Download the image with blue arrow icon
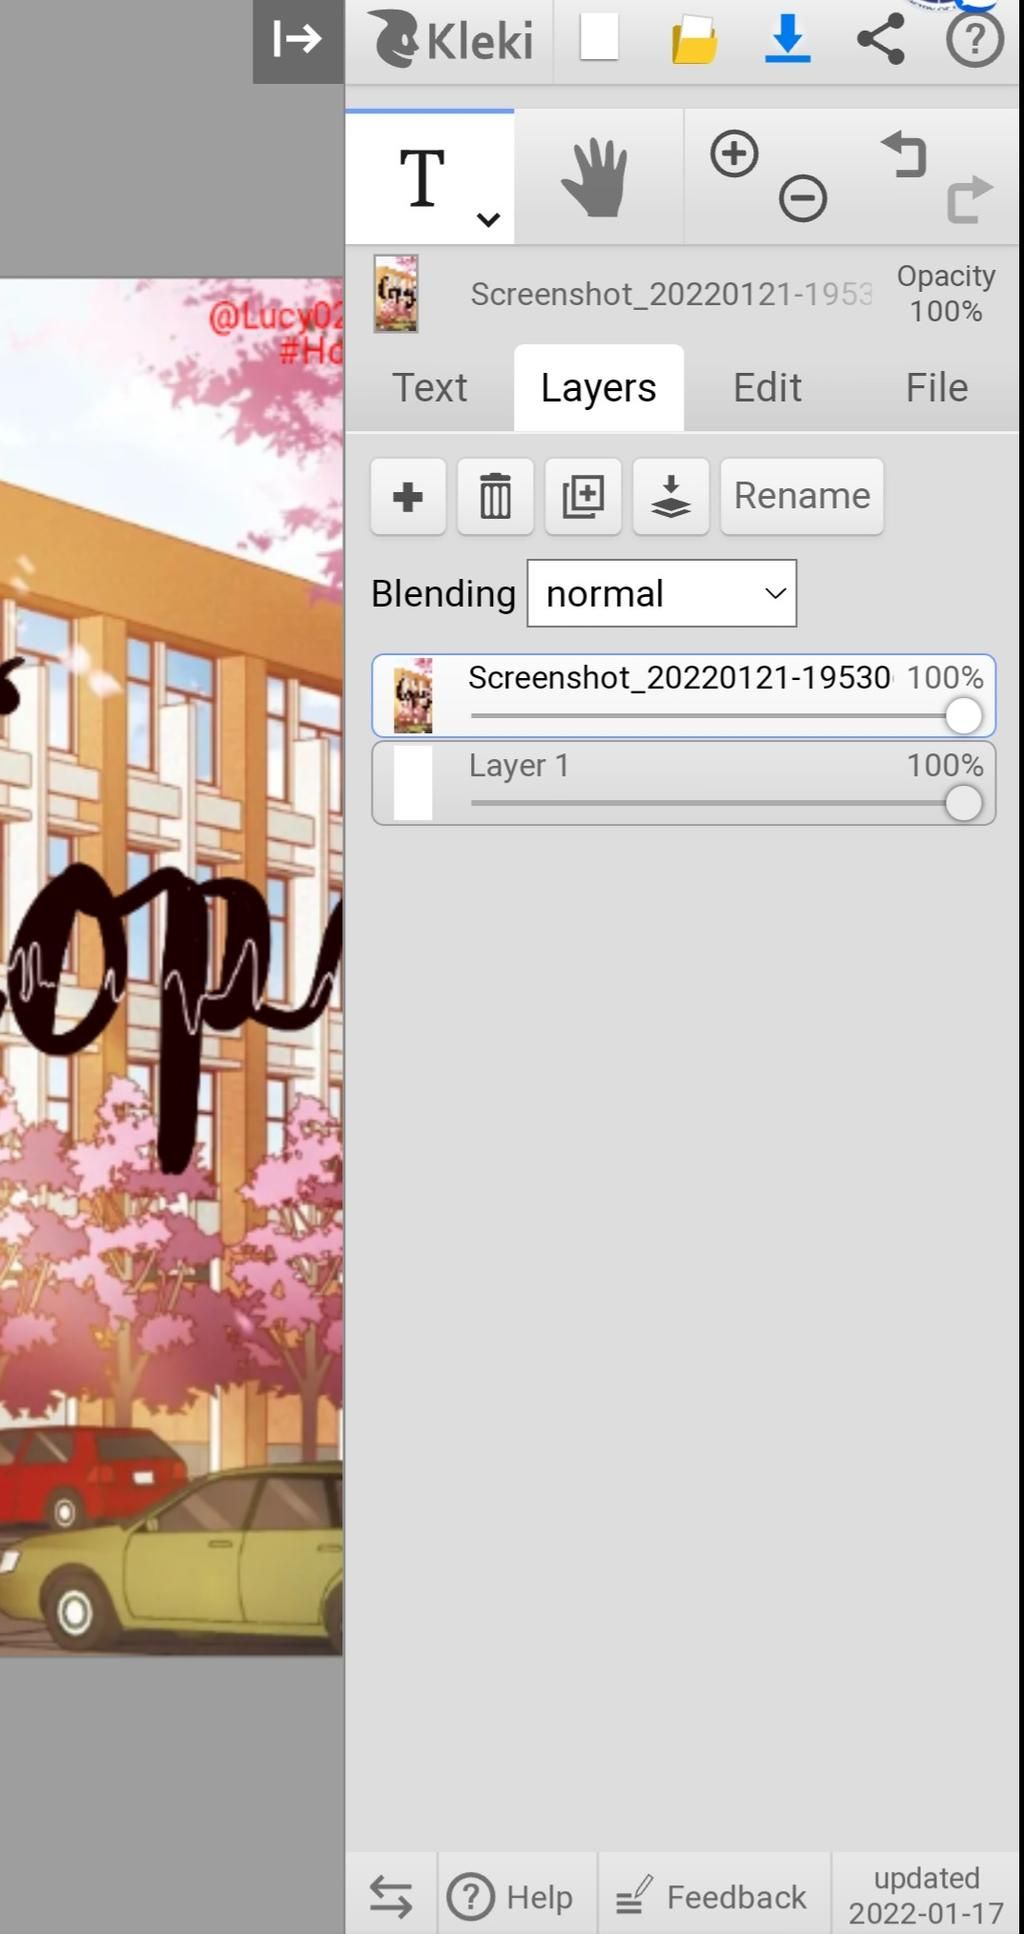Viewport: 1024px width, 1934px height. pyautogui.click(x=787, y=40)
